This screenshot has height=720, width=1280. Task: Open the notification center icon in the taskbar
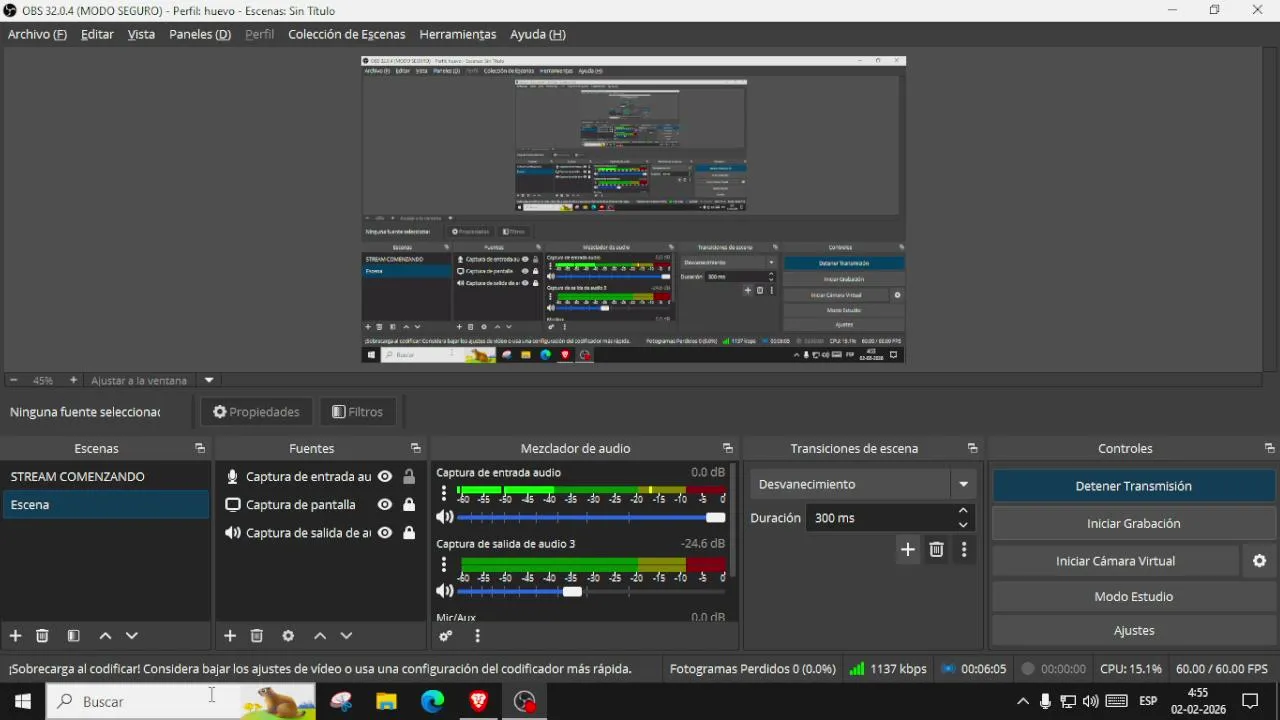coord(1249,702)
